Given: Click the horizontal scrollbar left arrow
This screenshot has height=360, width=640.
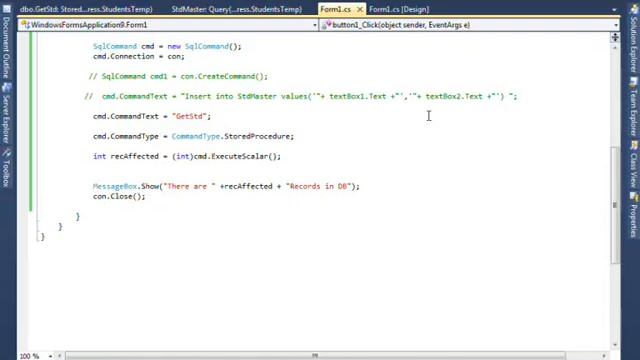Looking at the screenshot, I should (x=60, y=356).
